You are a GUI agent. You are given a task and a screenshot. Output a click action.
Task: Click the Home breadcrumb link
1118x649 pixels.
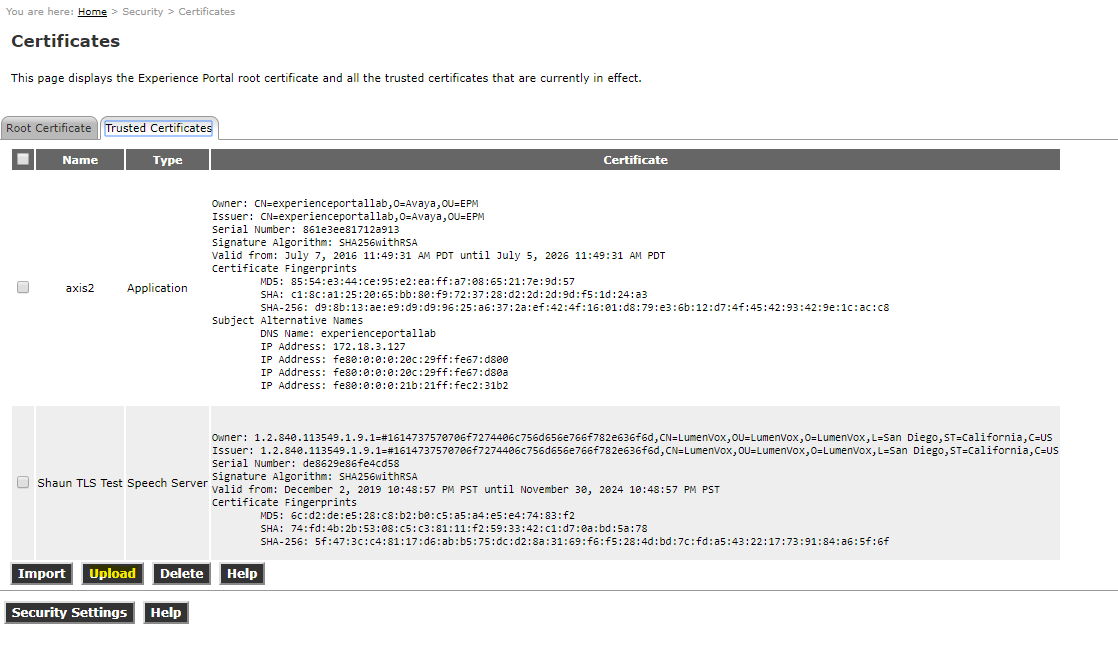tap(92, 12)
